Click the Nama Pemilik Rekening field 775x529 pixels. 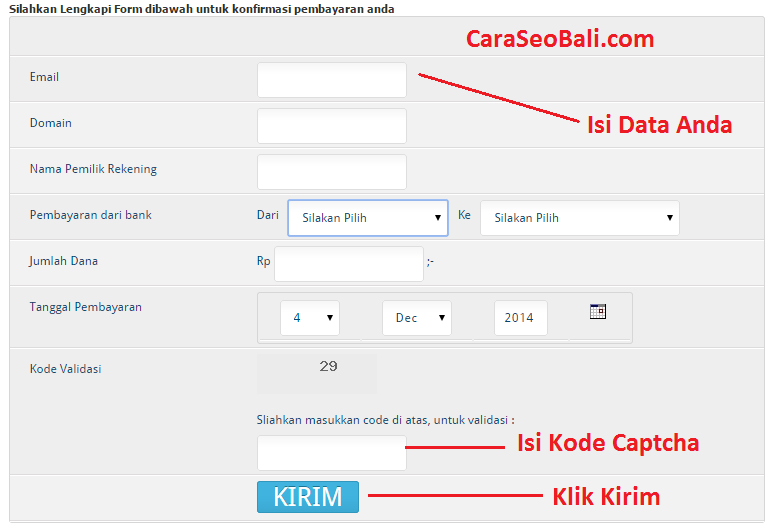[x=331, y=172]
